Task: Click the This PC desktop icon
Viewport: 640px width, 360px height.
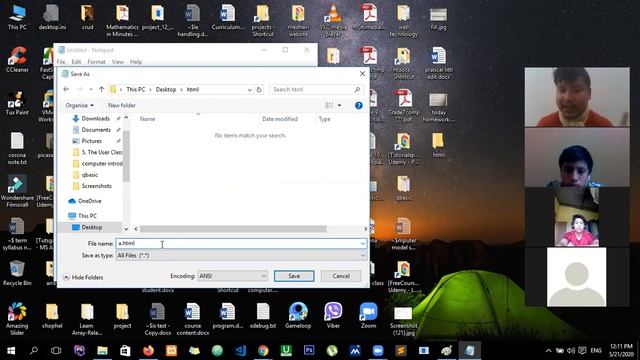Action: coord(17,18)
